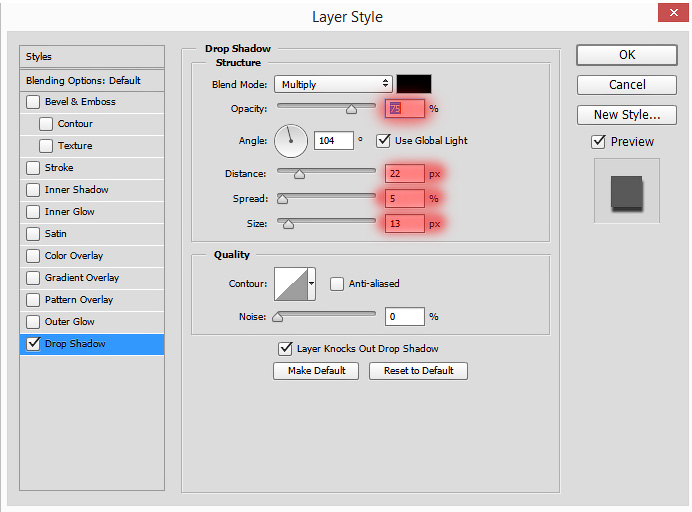
Task: Toggle the Preview checkbox
Action: click(598, 142)
